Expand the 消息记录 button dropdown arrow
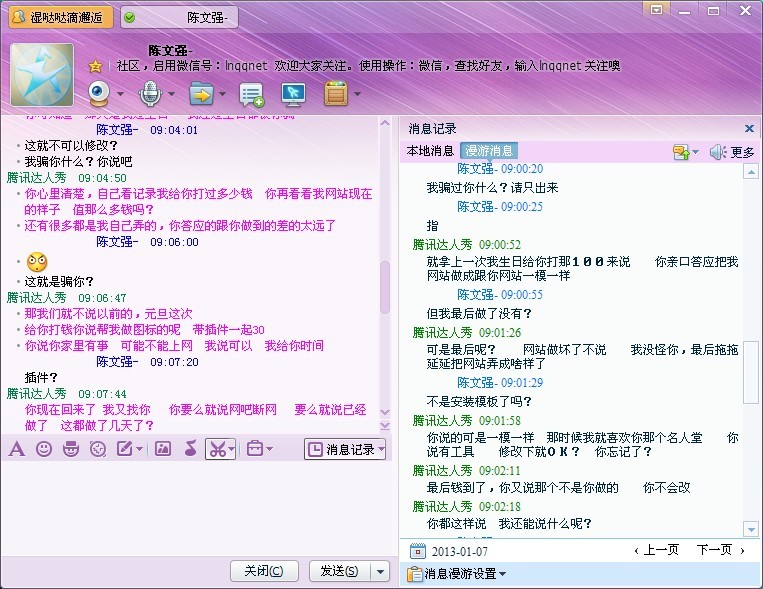763x589 pixels. [x=382, y=449]
